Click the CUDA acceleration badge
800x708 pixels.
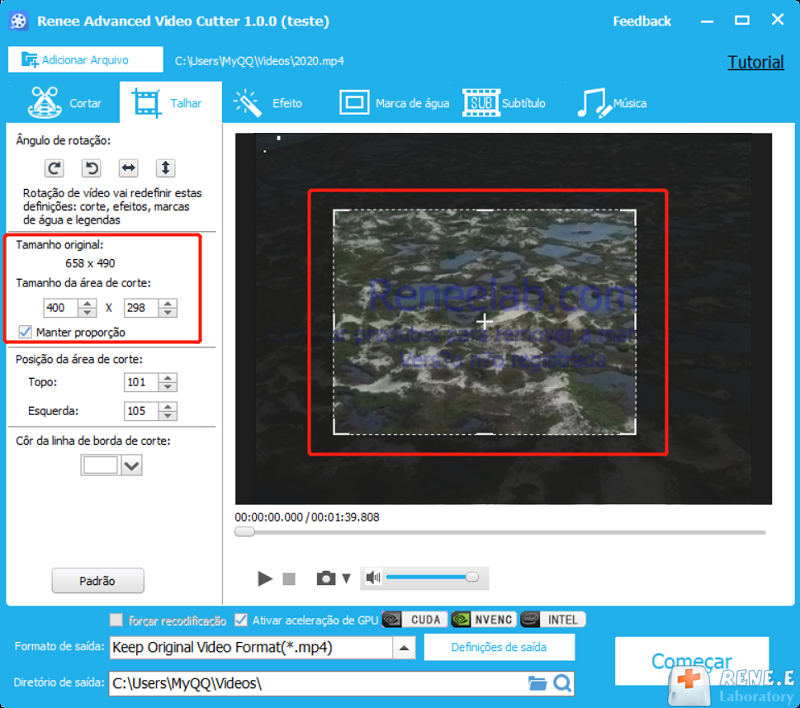pyautogui.click(x=415, y=619)
